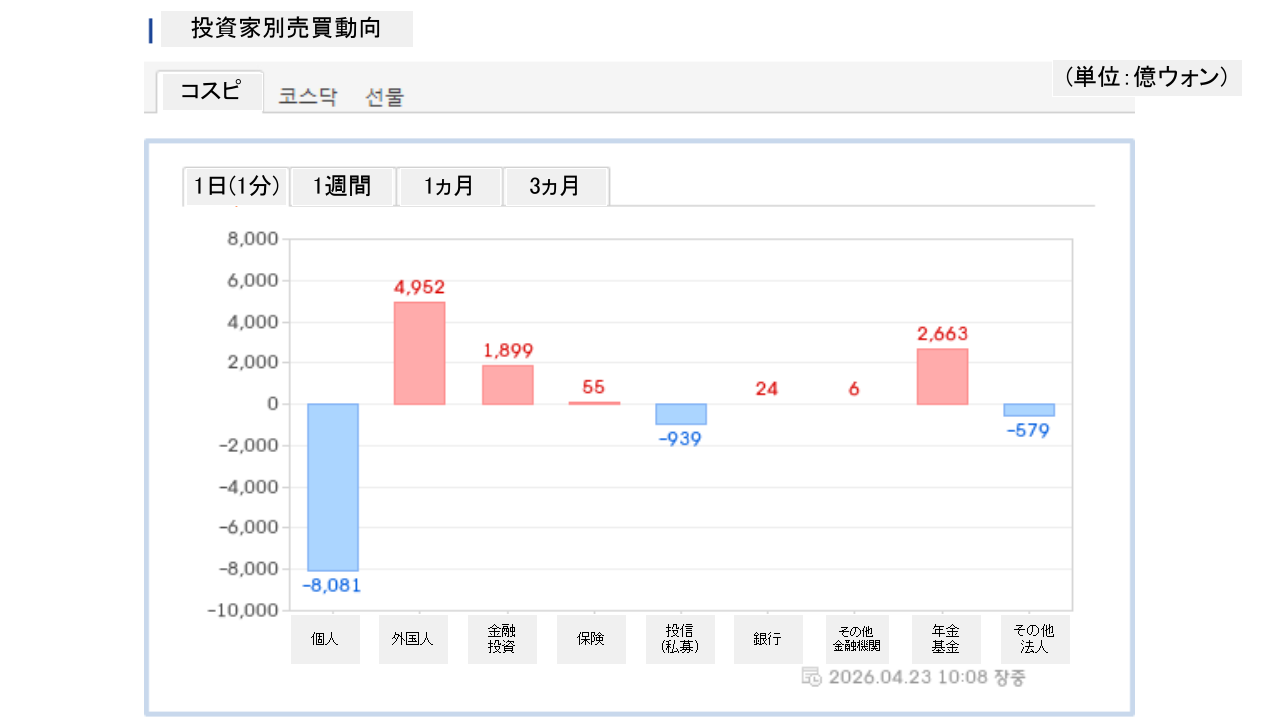The image size is (1280, 720).
Task: Click the 外国人 category label
Action: point(414,639)
